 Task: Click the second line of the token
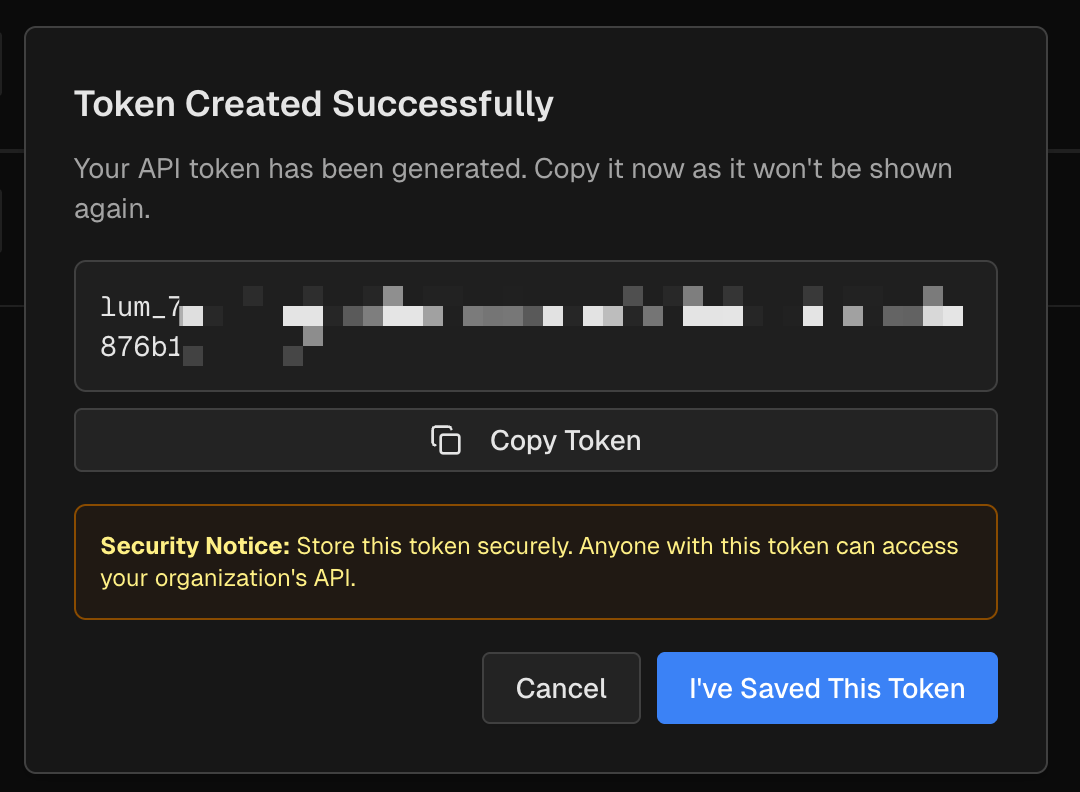pyautogui.click(x=140, y=348)
